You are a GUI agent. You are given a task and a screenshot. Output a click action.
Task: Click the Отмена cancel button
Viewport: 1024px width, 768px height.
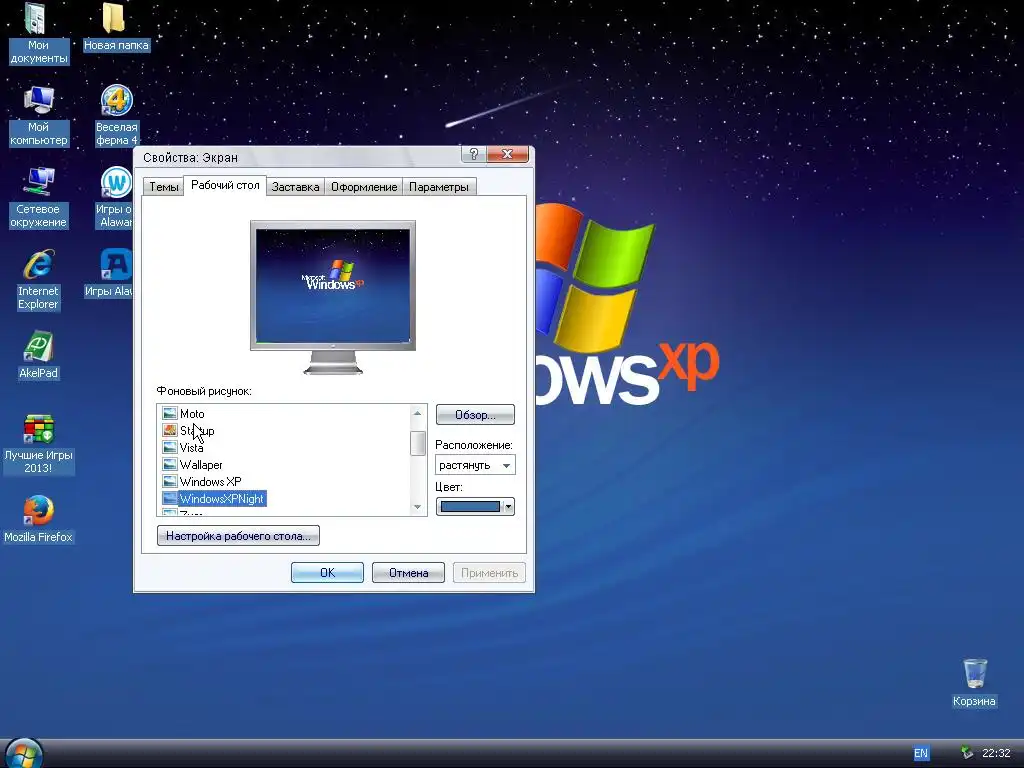408,573
